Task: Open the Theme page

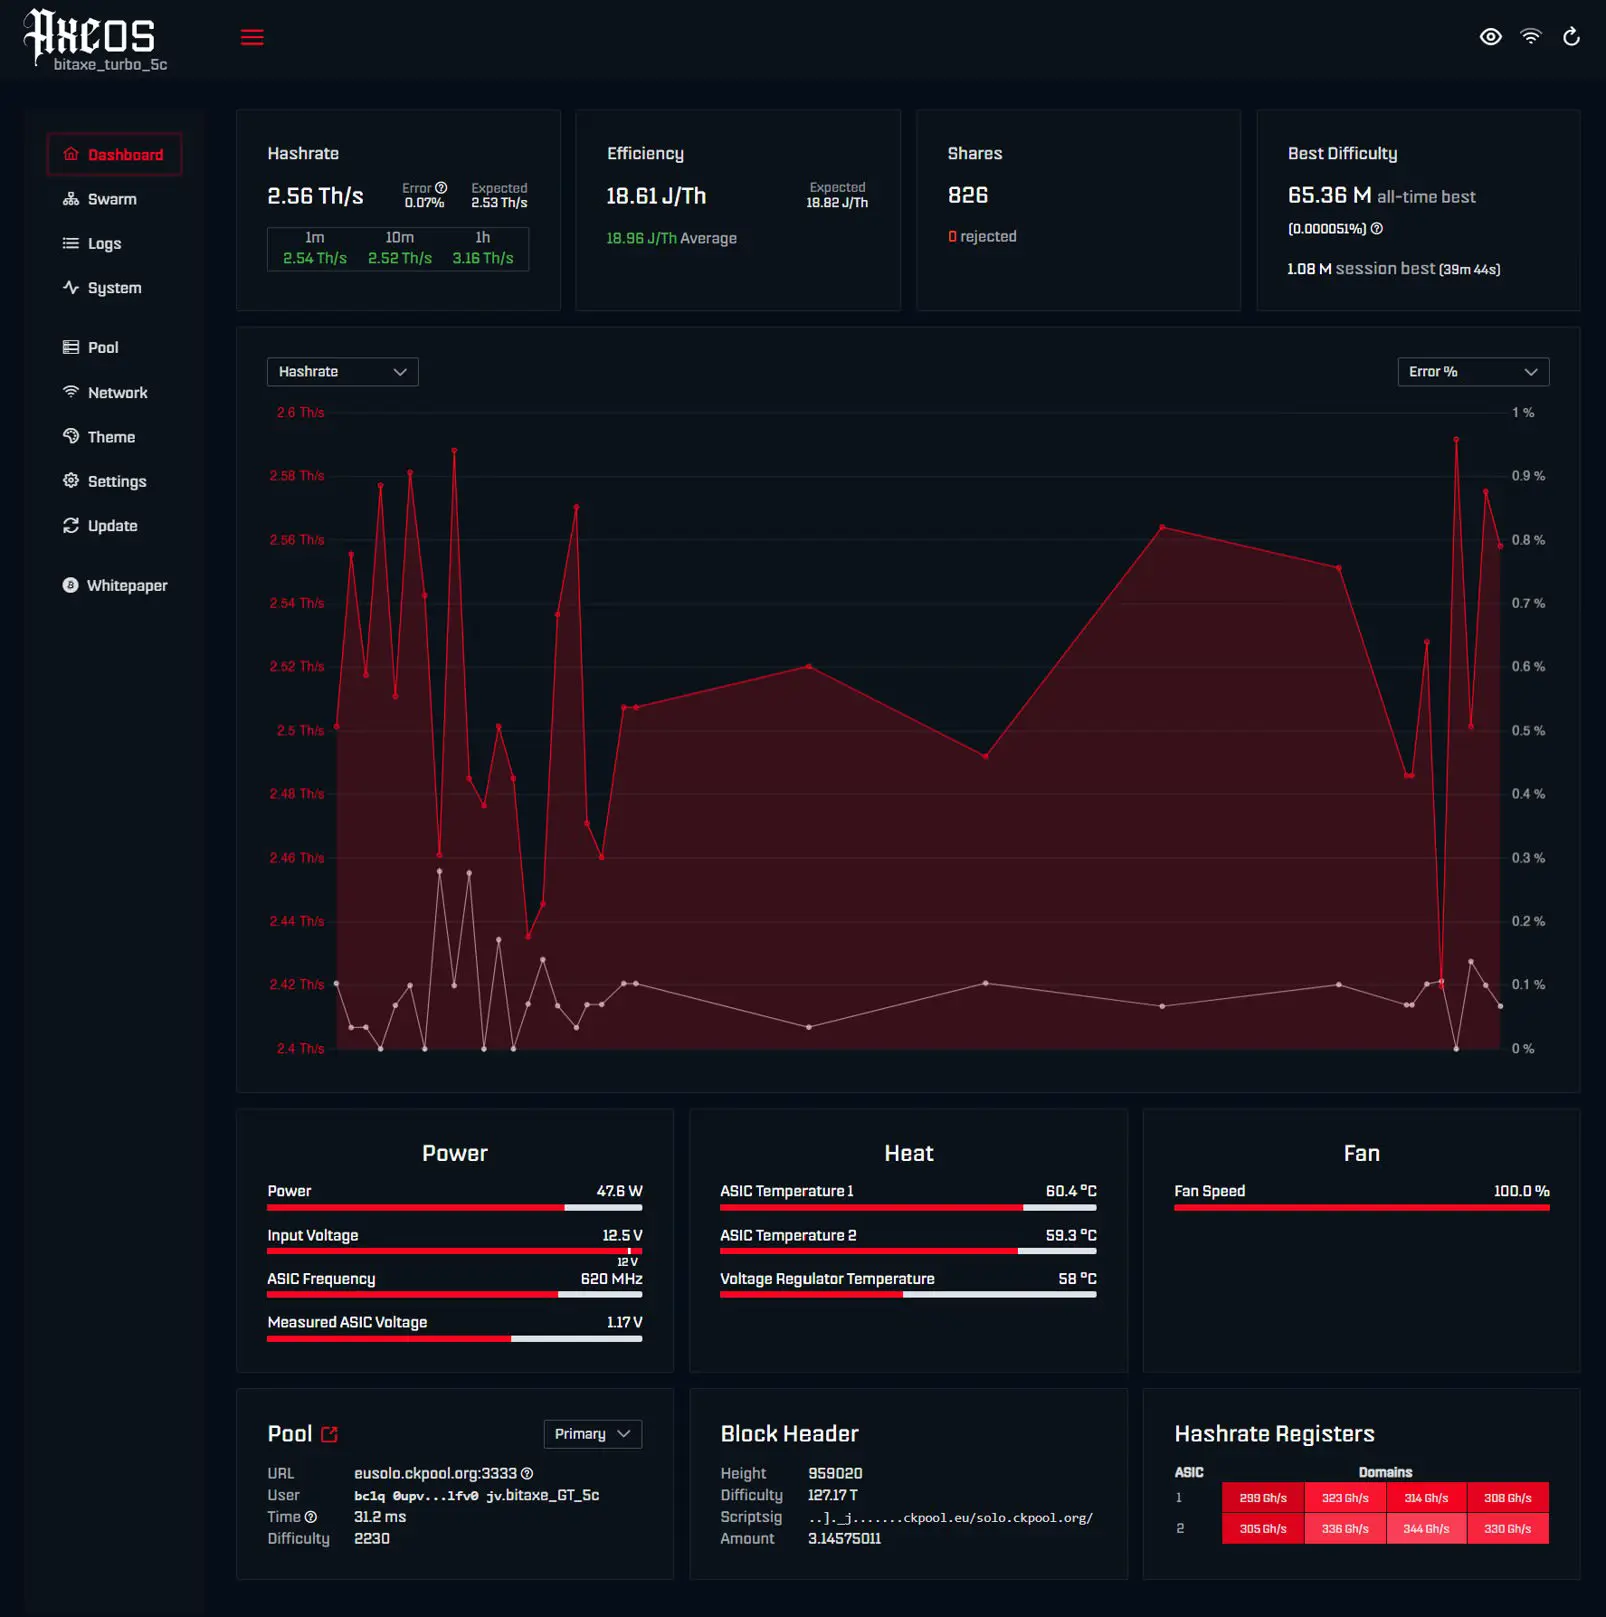Action: click(x=111, y=437)
